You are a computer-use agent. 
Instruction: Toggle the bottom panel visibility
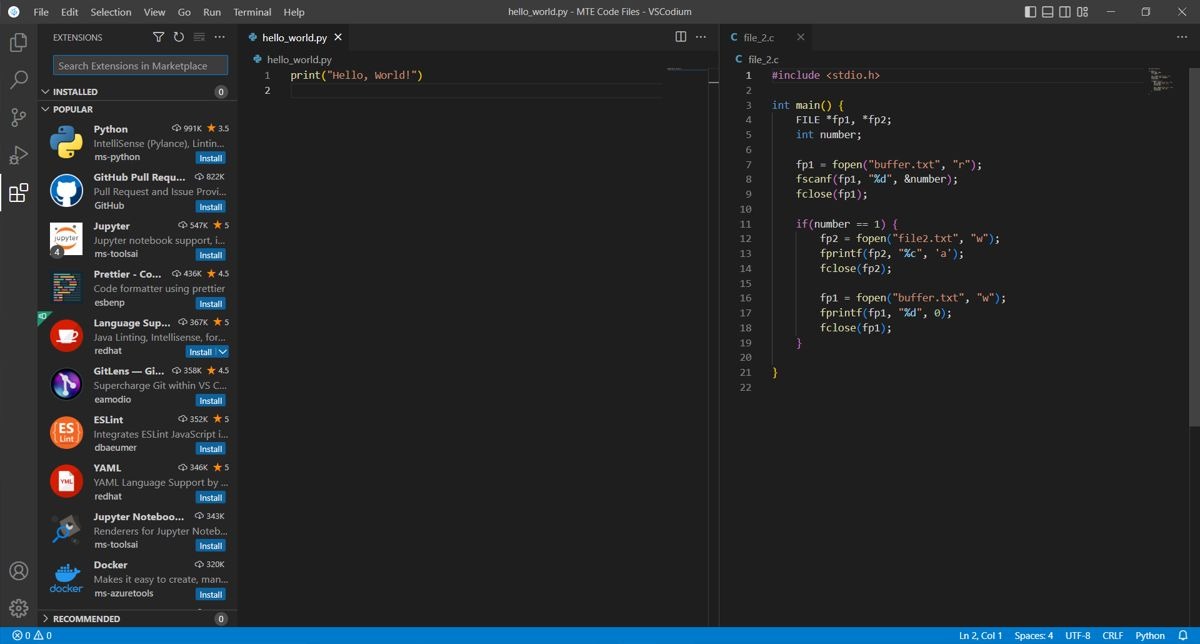click(x=1046, y=11)
